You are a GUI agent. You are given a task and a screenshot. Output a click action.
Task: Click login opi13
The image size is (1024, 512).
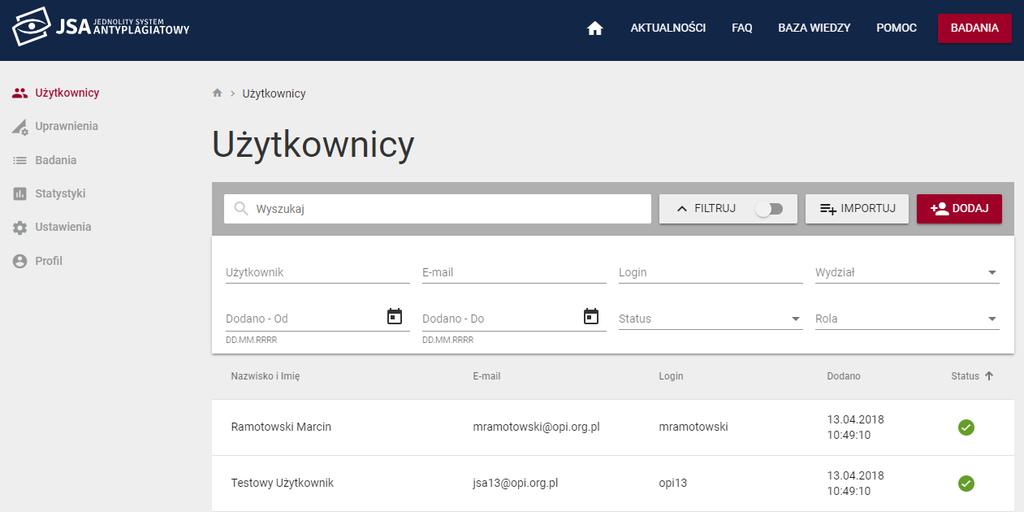[x=673, y=483]
